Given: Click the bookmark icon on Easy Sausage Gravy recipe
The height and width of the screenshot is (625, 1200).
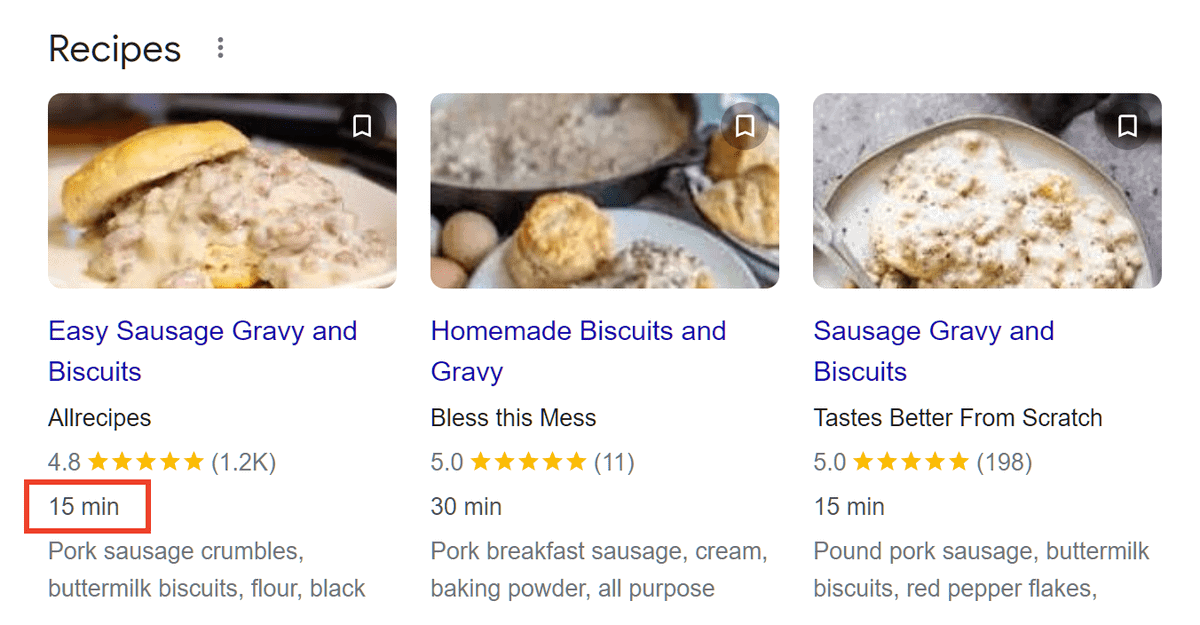Looking at the screenshot, I should 361,125.
